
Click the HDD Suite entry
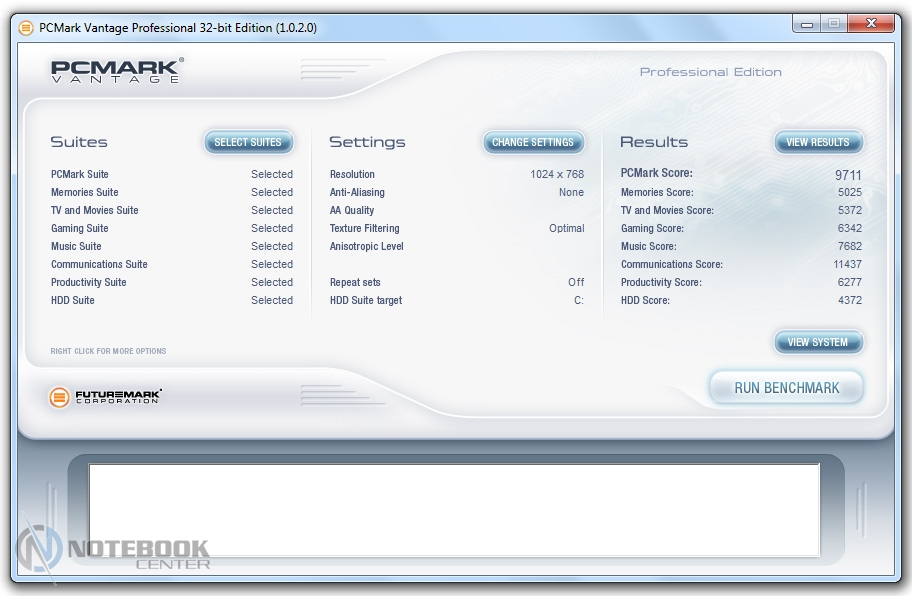click(x=73, y=300)
